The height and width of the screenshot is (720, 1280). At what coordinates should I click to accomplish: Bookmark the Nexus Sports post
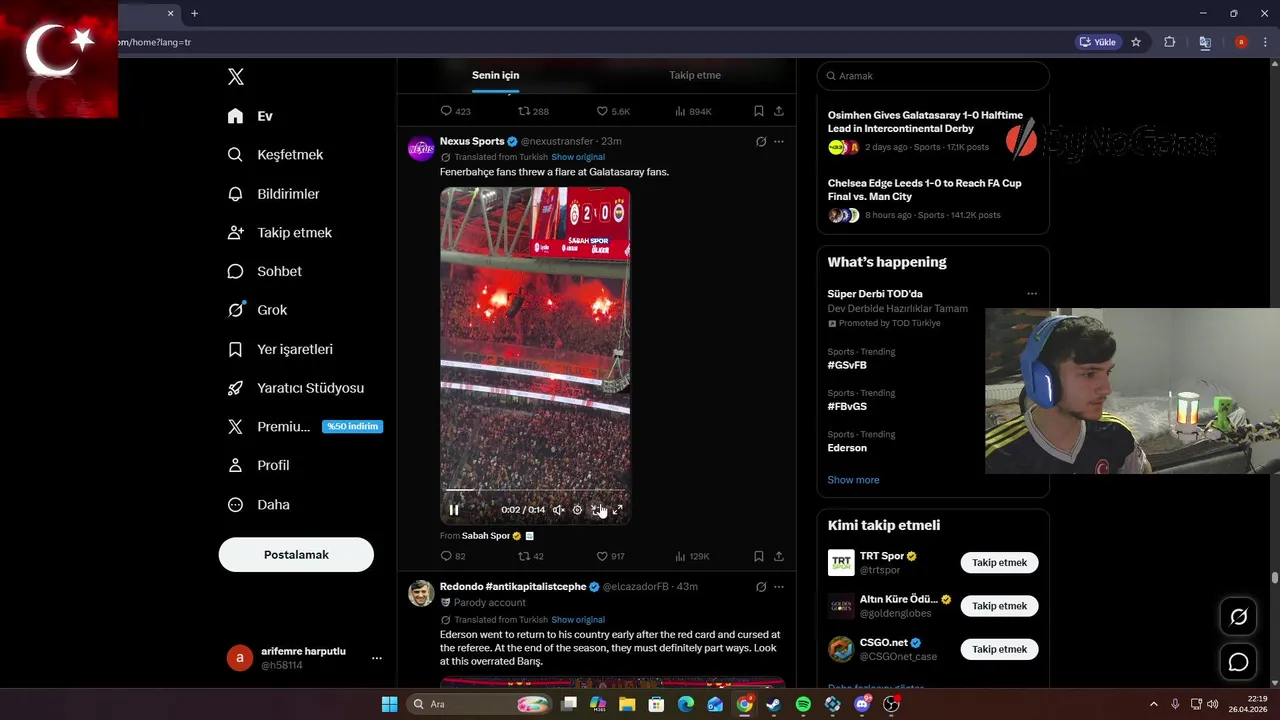pos(759,556)
